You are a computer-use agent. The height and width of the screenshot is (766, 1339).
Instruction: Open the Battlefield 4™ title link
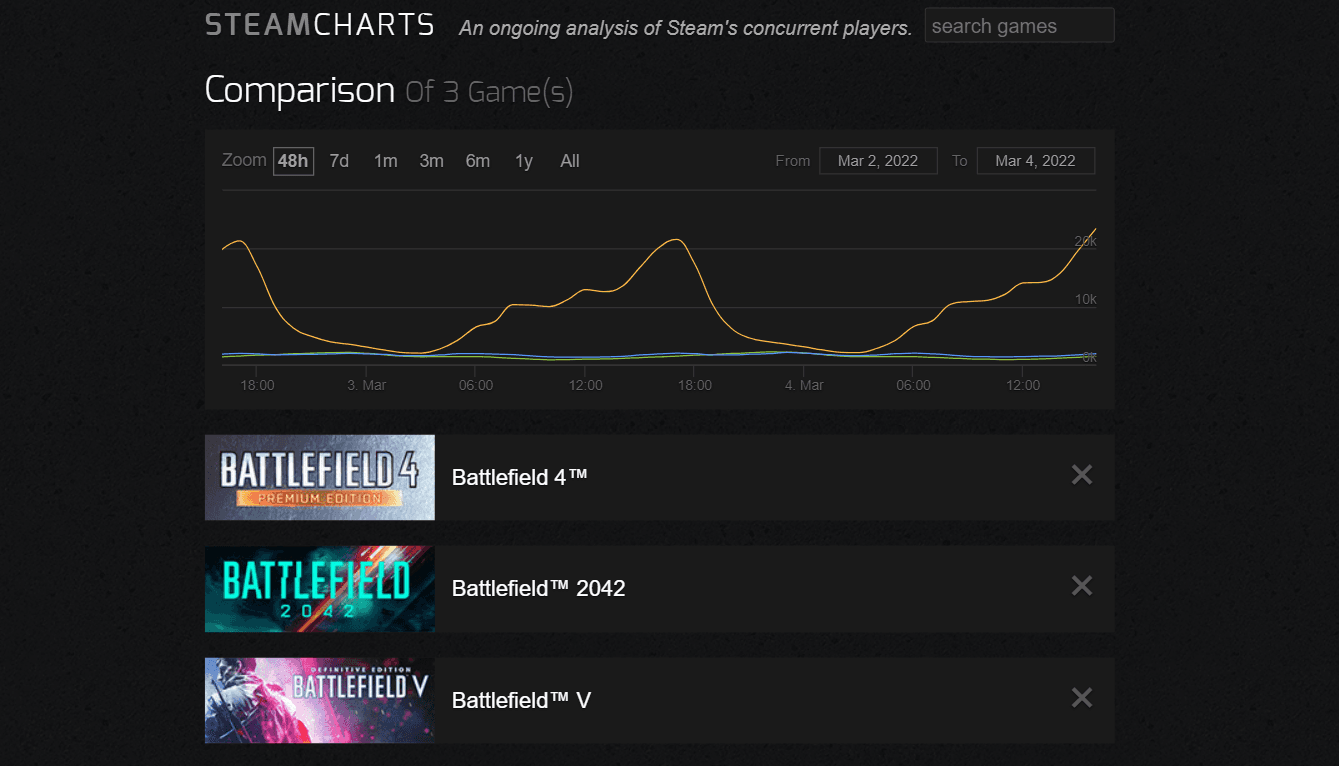pyautogui.click(x=519, y=477)
